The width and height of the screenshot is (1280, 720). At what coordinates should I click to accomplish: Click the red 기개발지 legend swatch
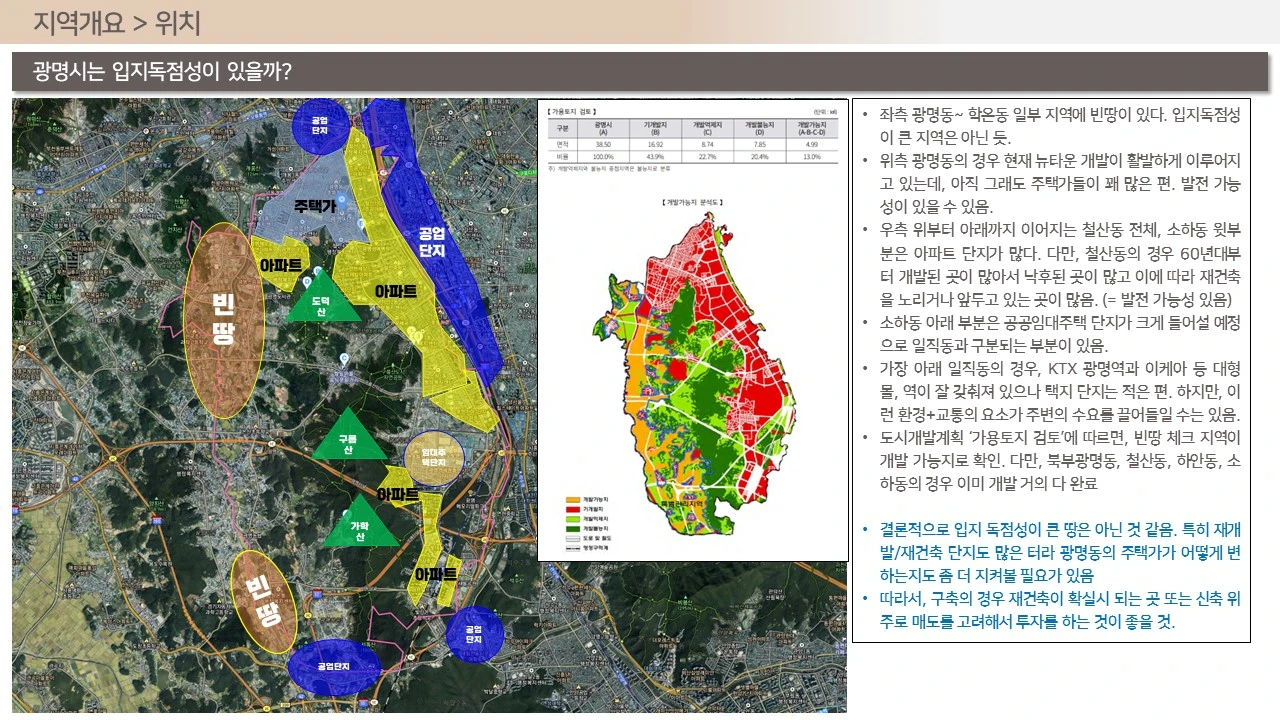[572, 509]
